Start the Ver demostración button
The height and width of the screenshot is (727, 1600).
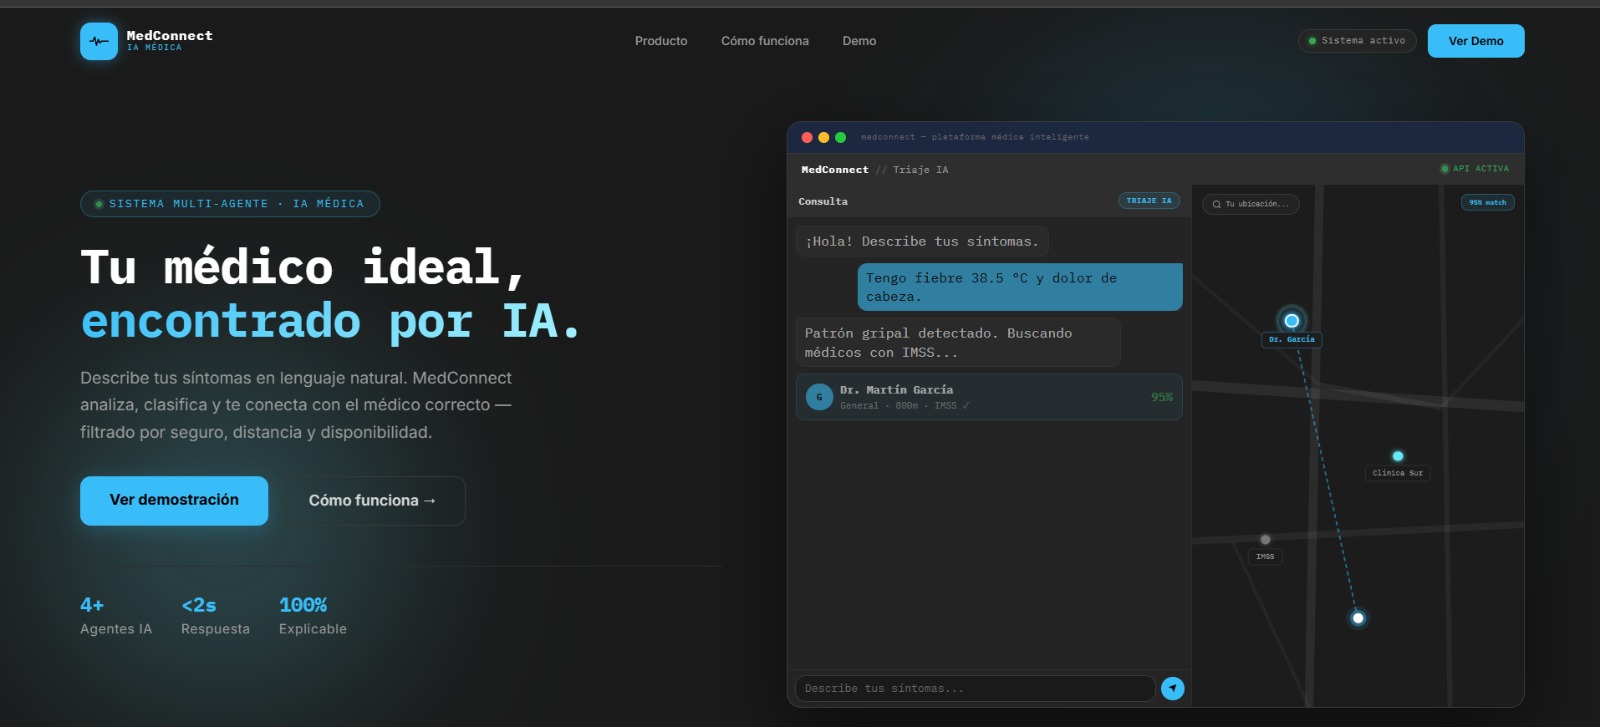tap(174, 500)
